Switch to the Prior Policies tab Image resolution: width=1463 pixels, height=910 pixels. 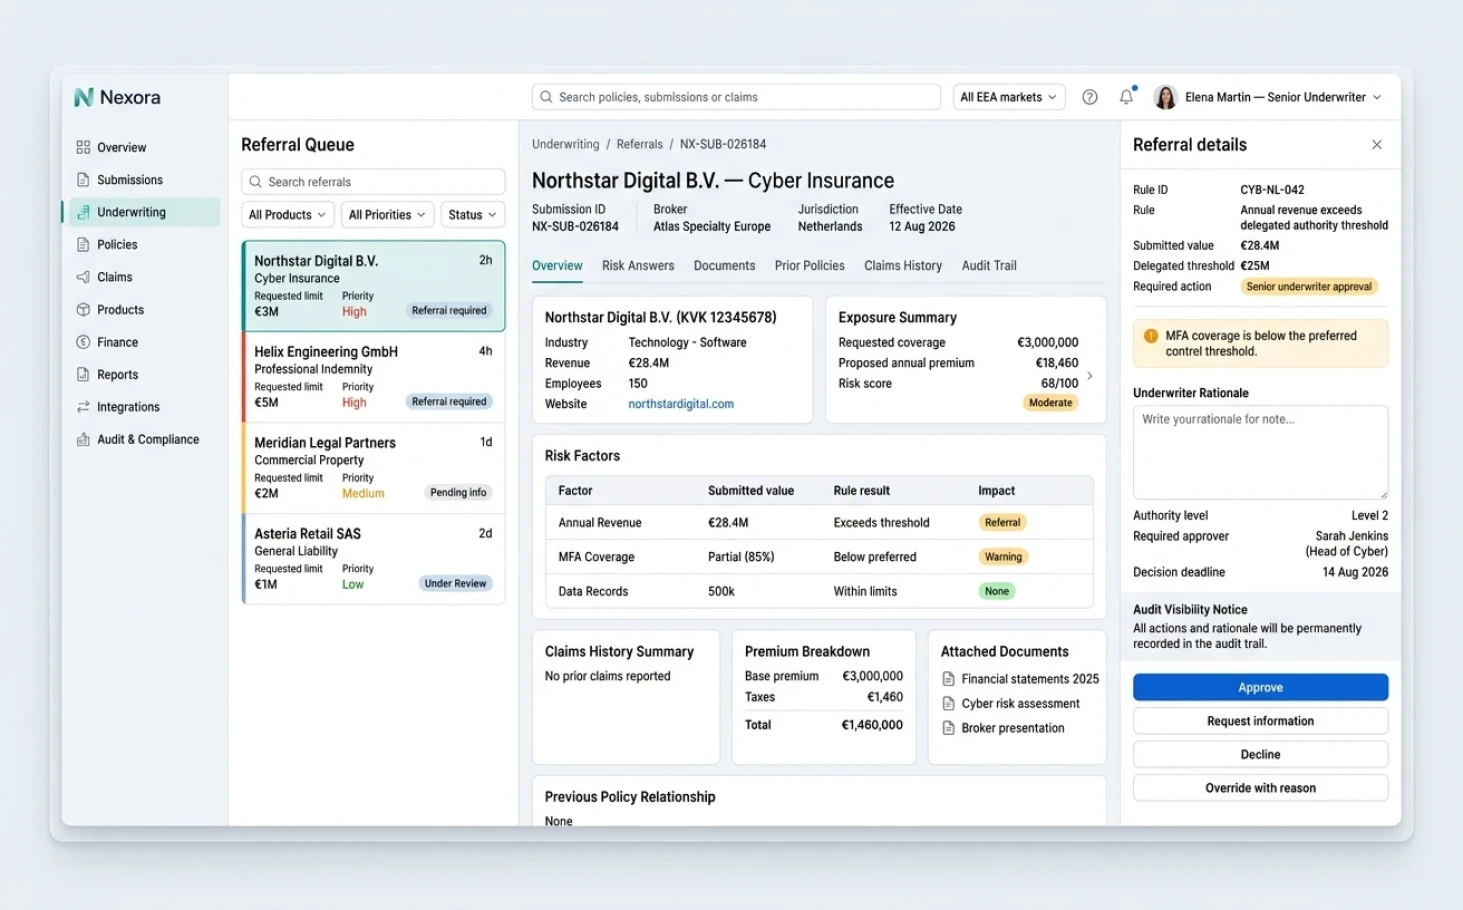tap(809, 266)
